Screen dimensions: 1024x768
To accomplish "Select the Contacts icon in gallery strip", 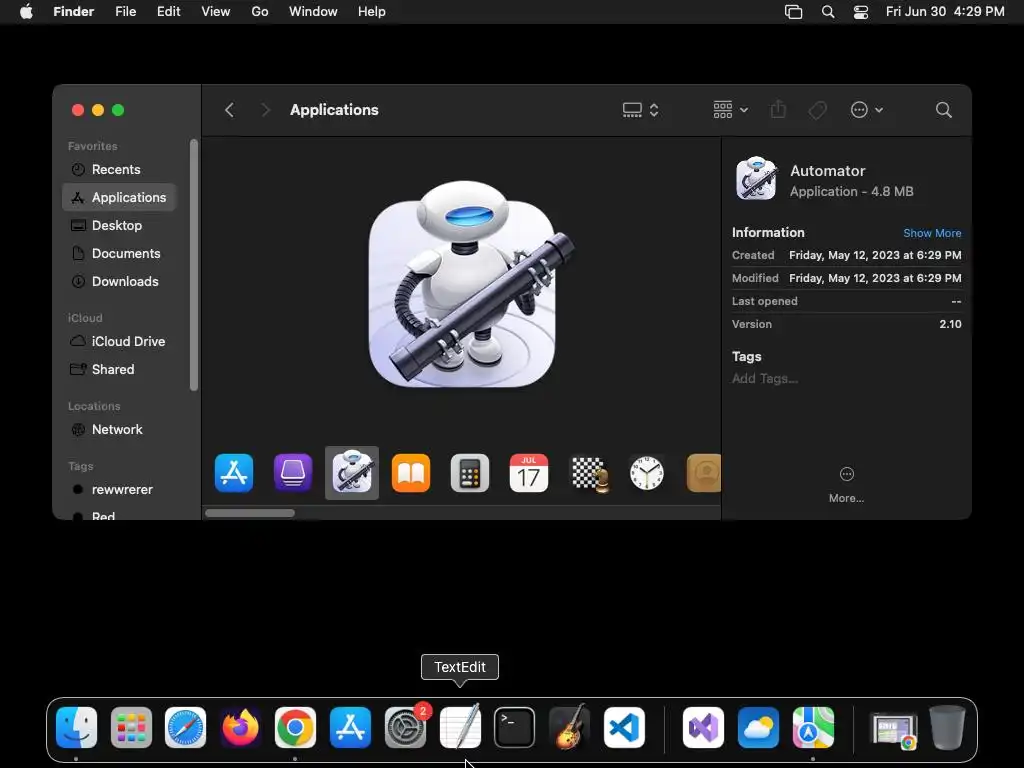I will pyautogui.click(x=704, y=473).
